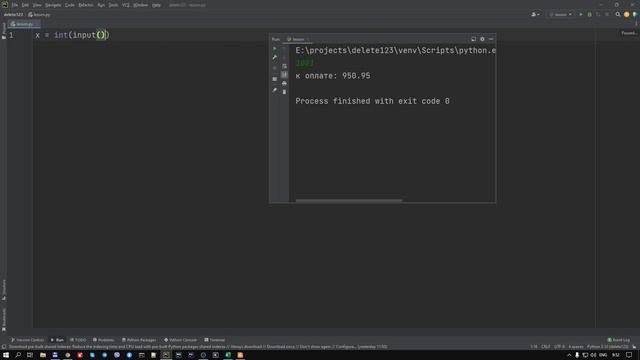This screenshot has height=360, width=640.
Task: Click the cursor position indicator in status bar
Action: coord(534,347)
